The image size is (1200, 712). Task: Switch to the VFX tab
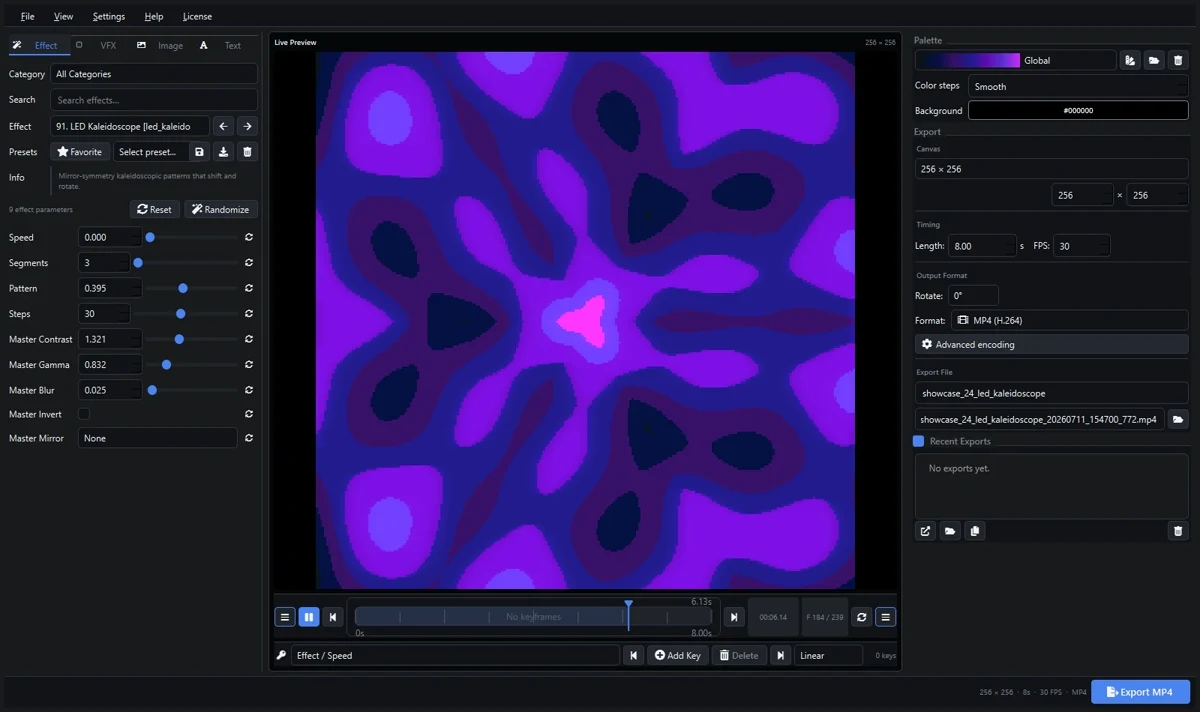pyautogui.click(x=99, y=45)
